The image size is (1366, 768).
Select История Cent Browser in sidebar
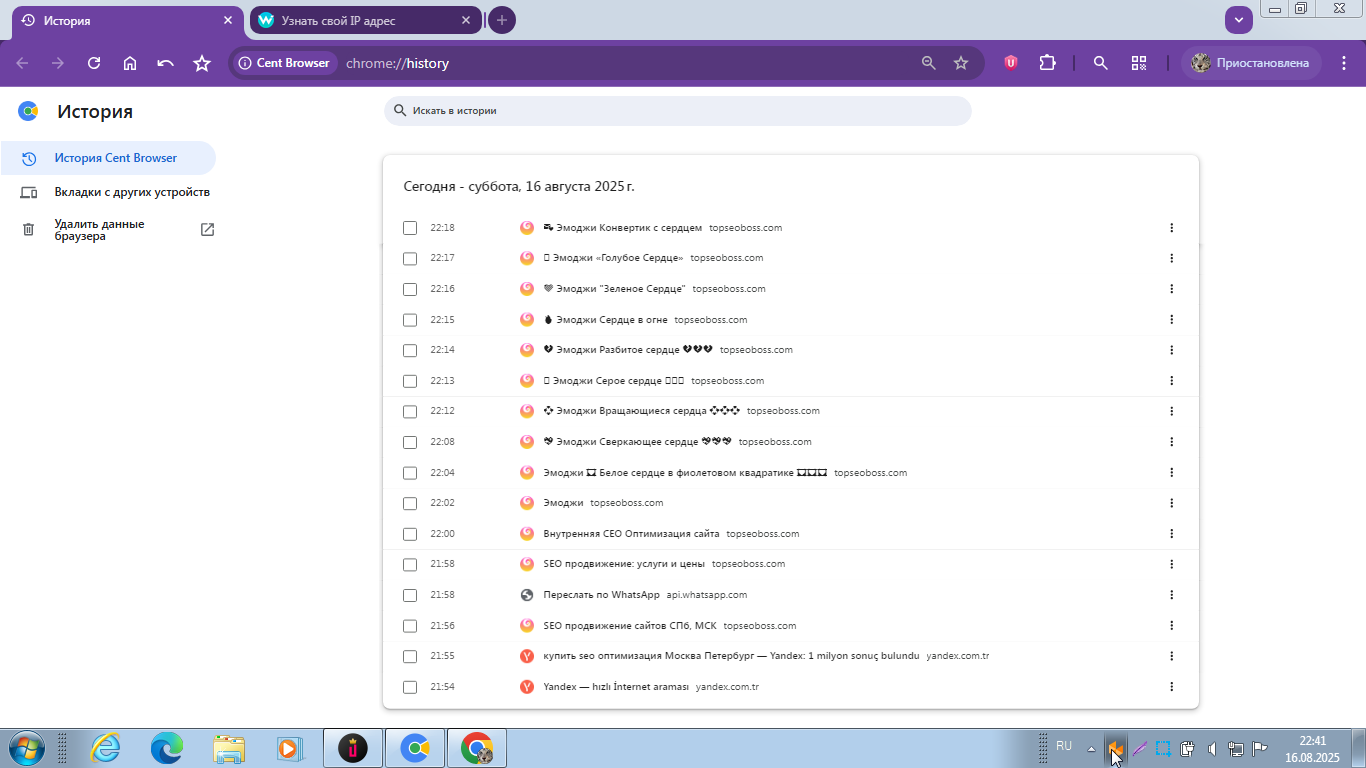coord(108,158)
